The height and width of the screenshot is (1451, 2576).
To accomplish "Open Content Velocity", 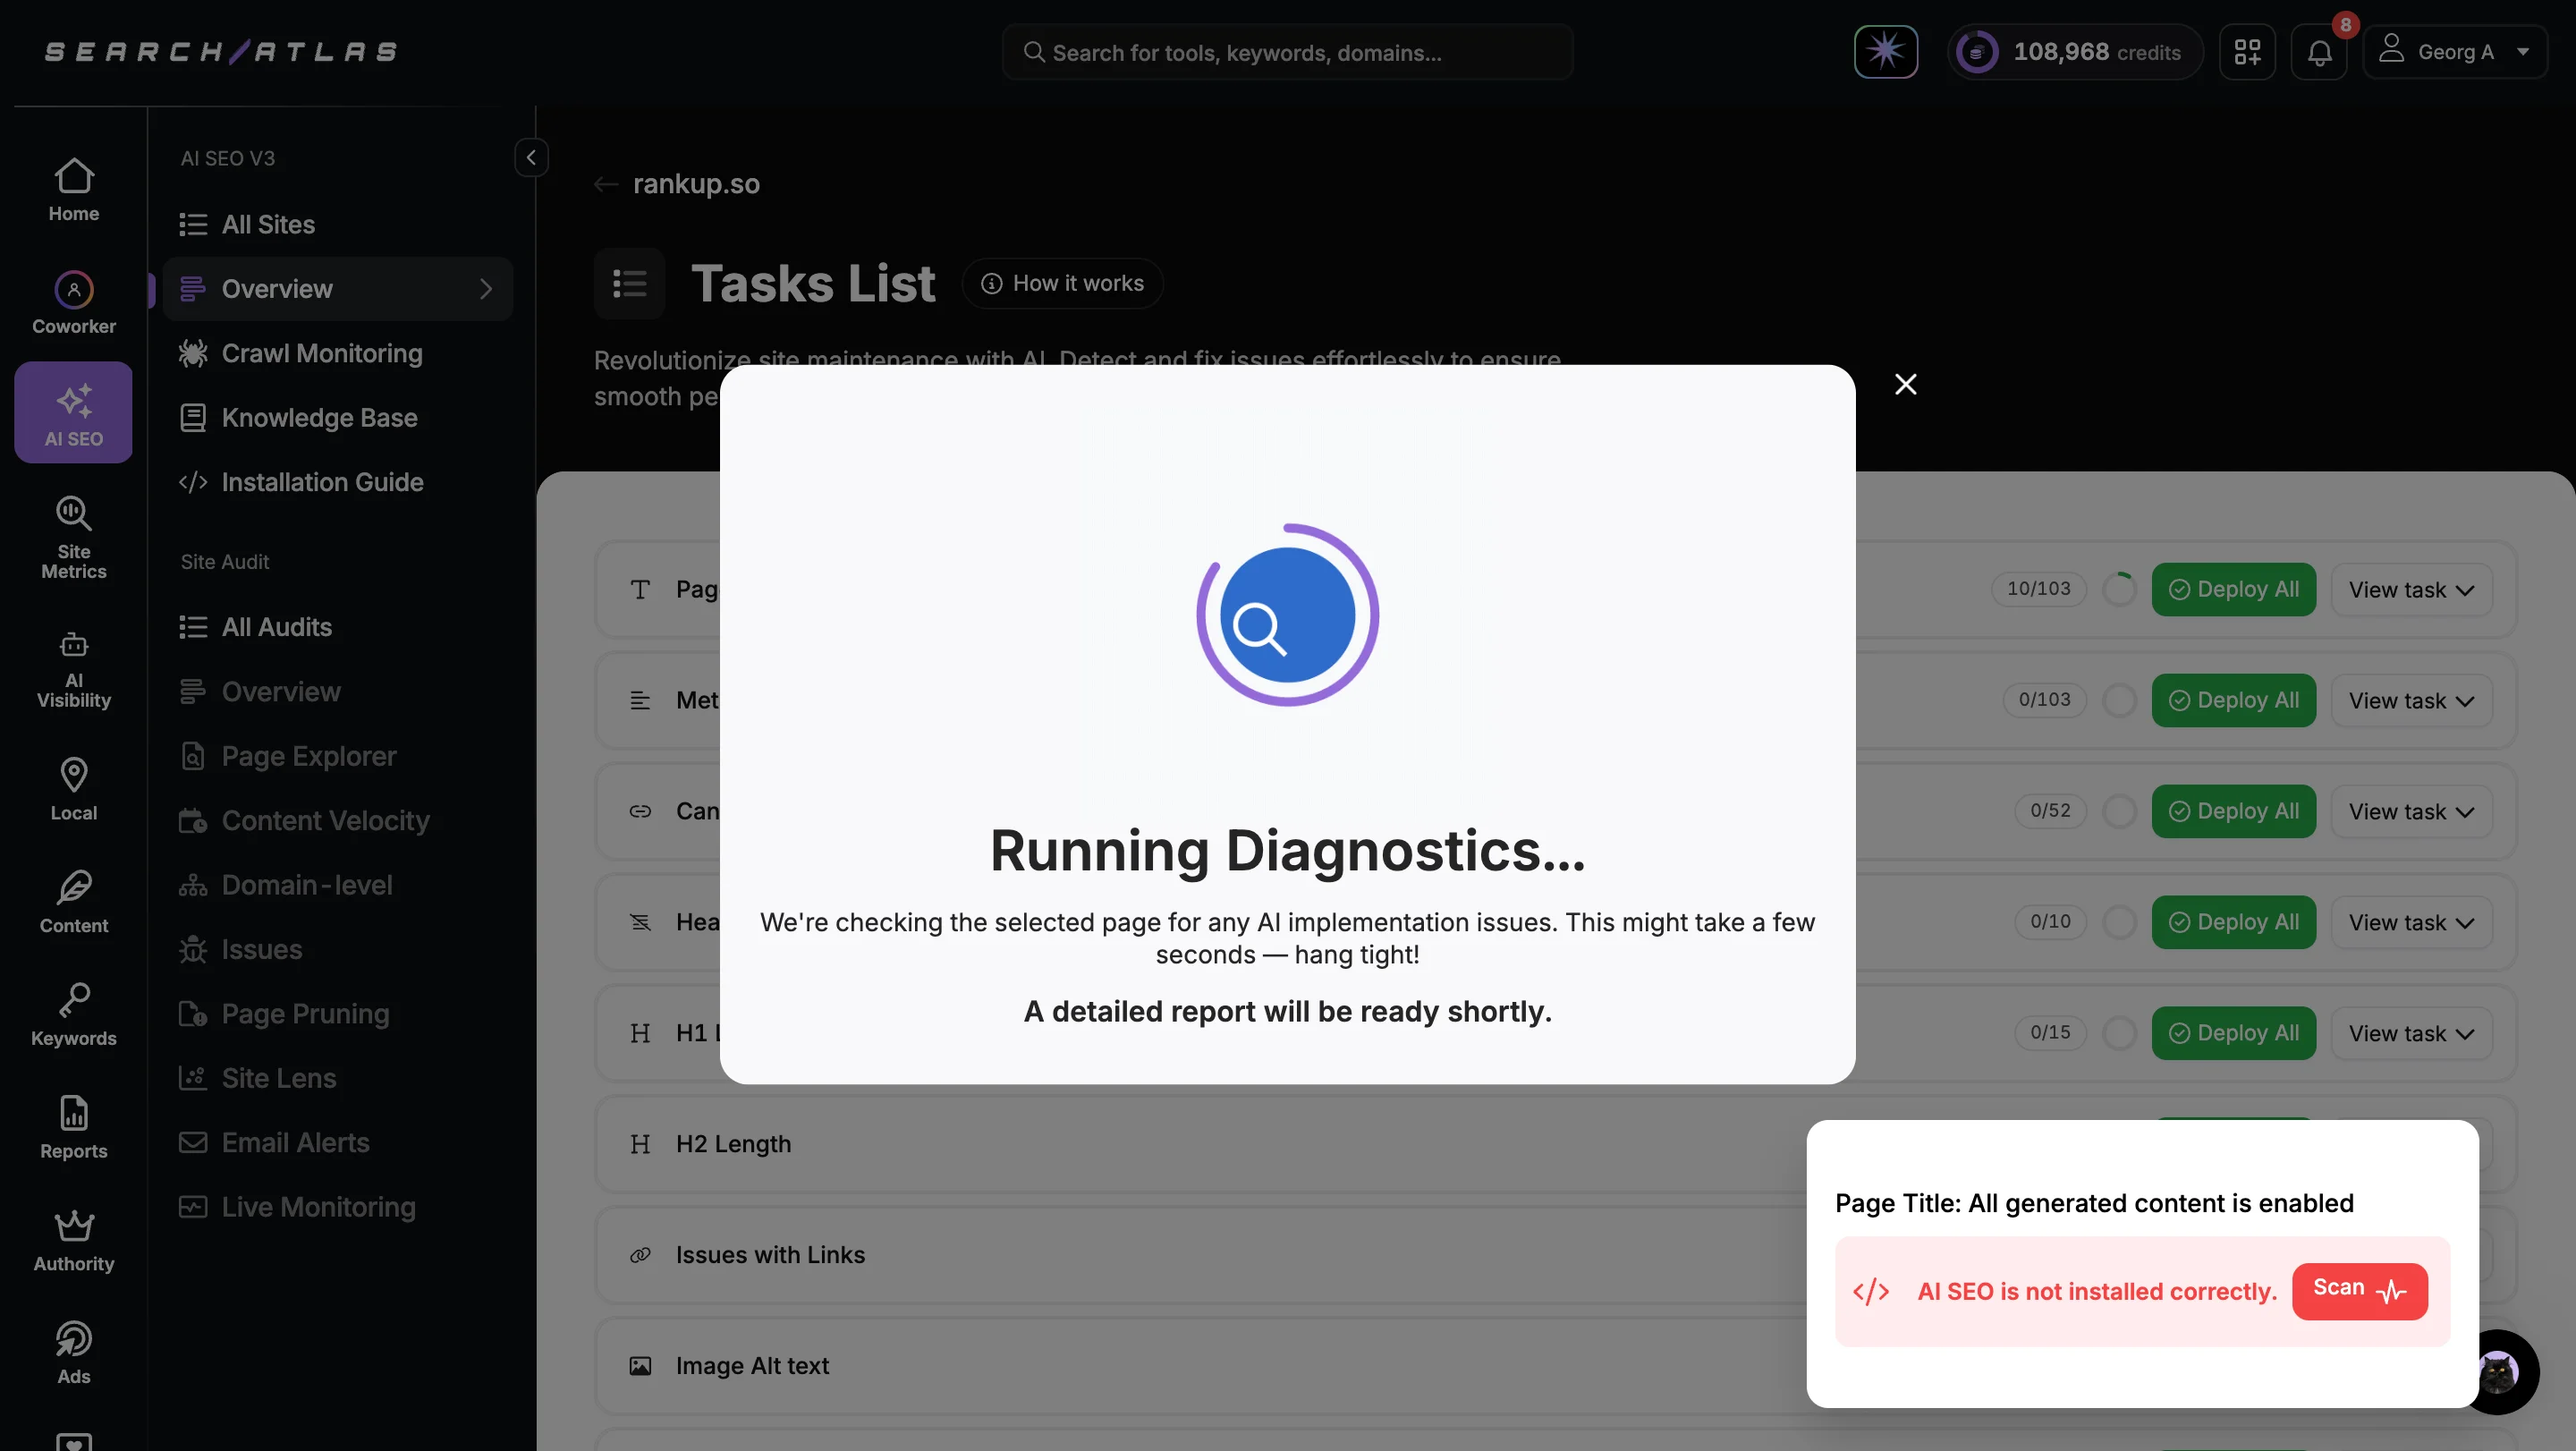I will click(337, 820).
